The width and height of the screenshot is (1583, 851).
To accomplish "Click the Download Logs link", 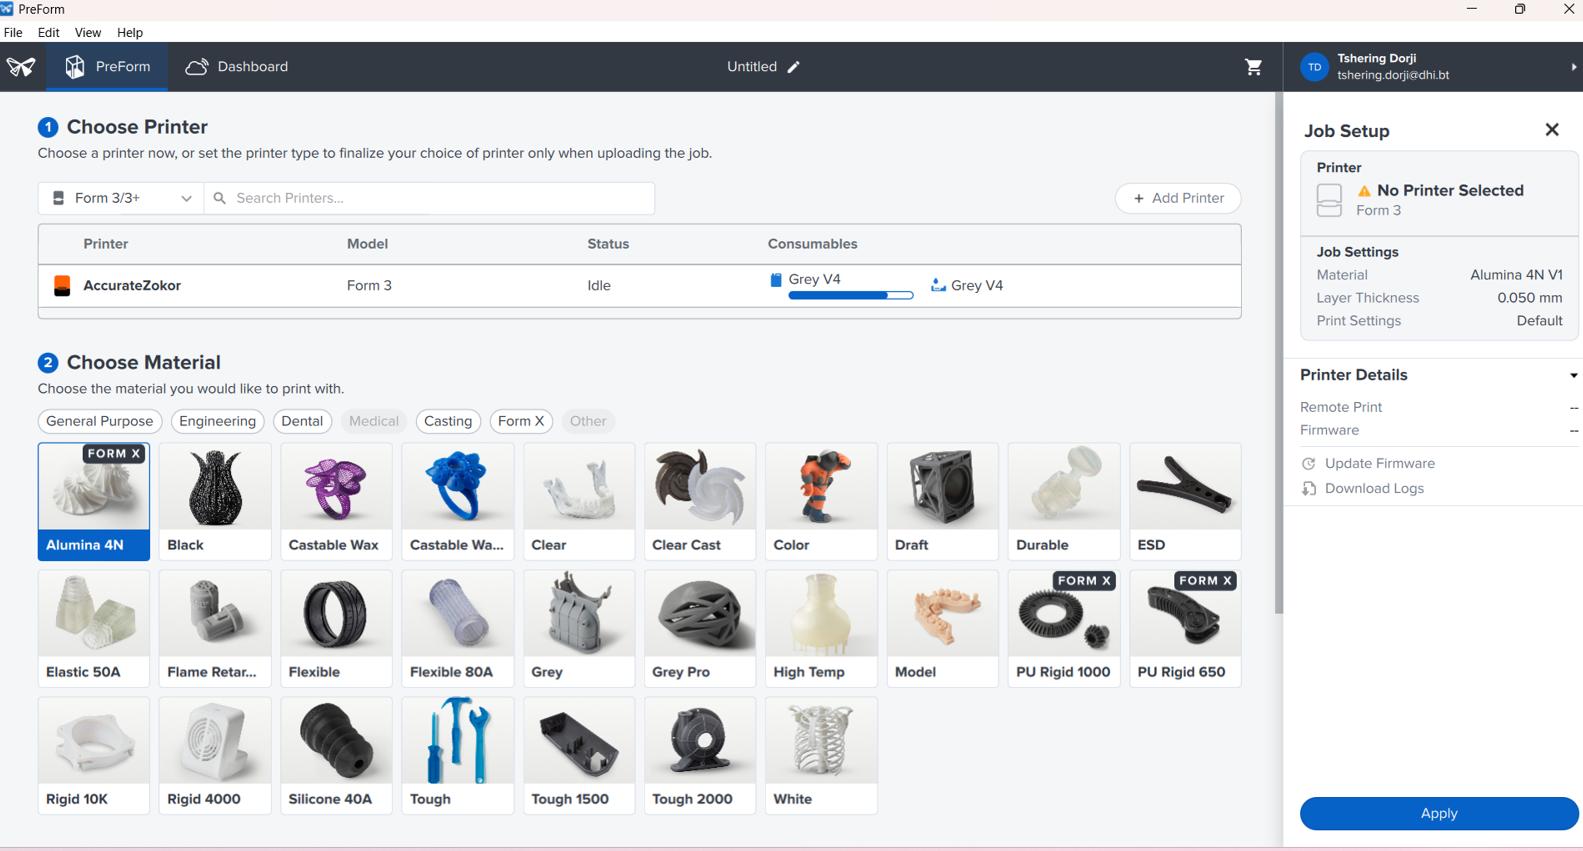I will click(1374, 489).
